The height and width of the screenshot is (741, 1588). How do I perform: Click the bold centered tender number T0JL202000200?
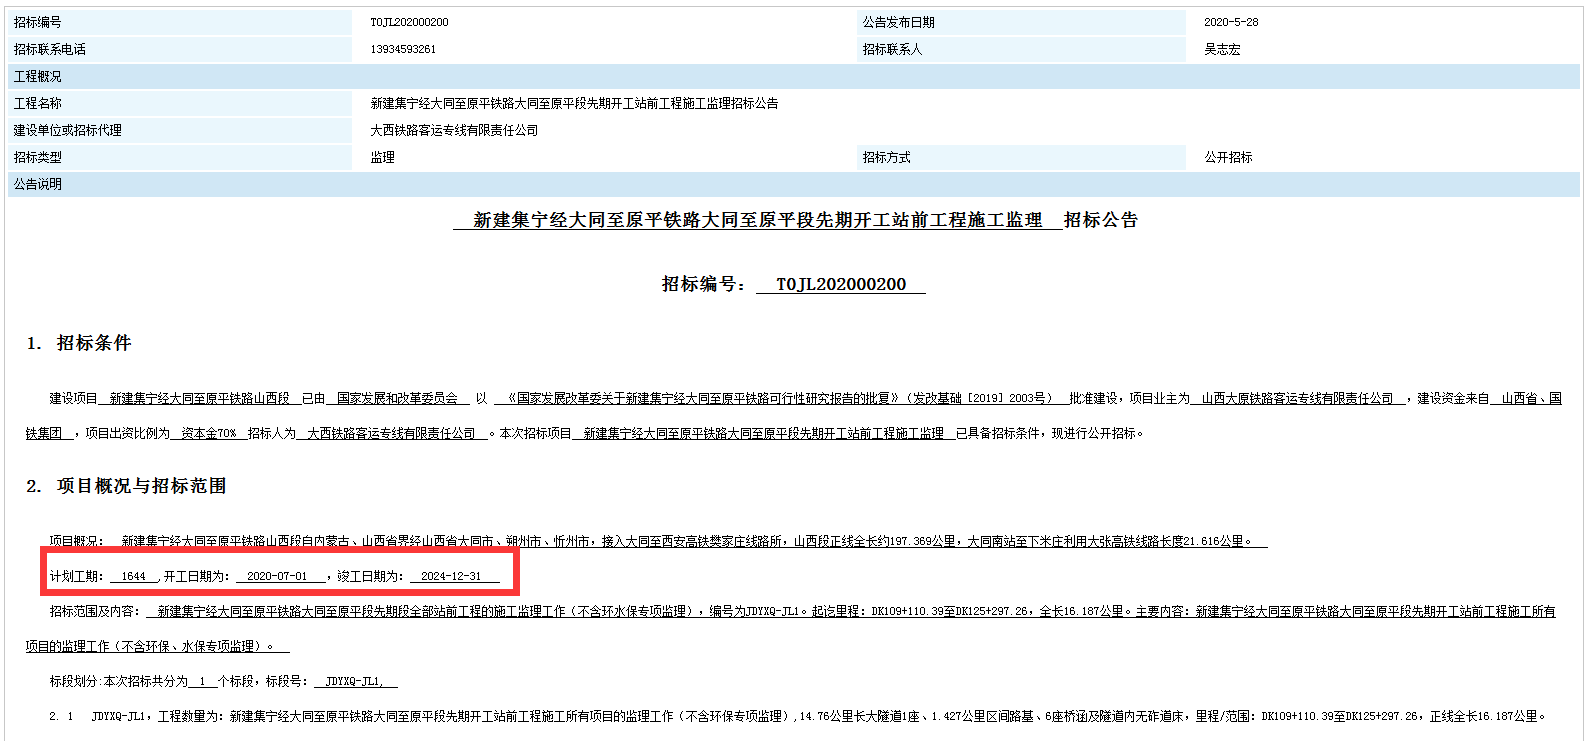click(840, 284)
